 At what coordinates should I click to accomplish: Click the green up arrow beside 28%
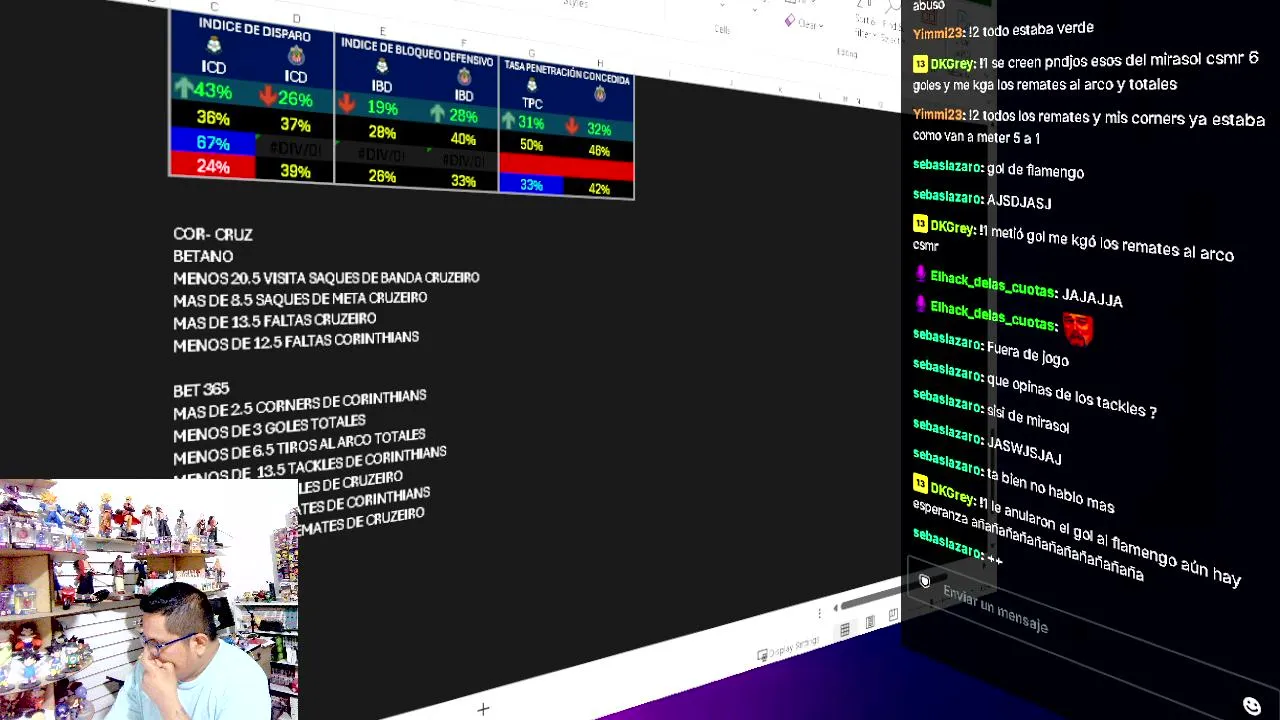pyautogui.click(x=437, y=113)
